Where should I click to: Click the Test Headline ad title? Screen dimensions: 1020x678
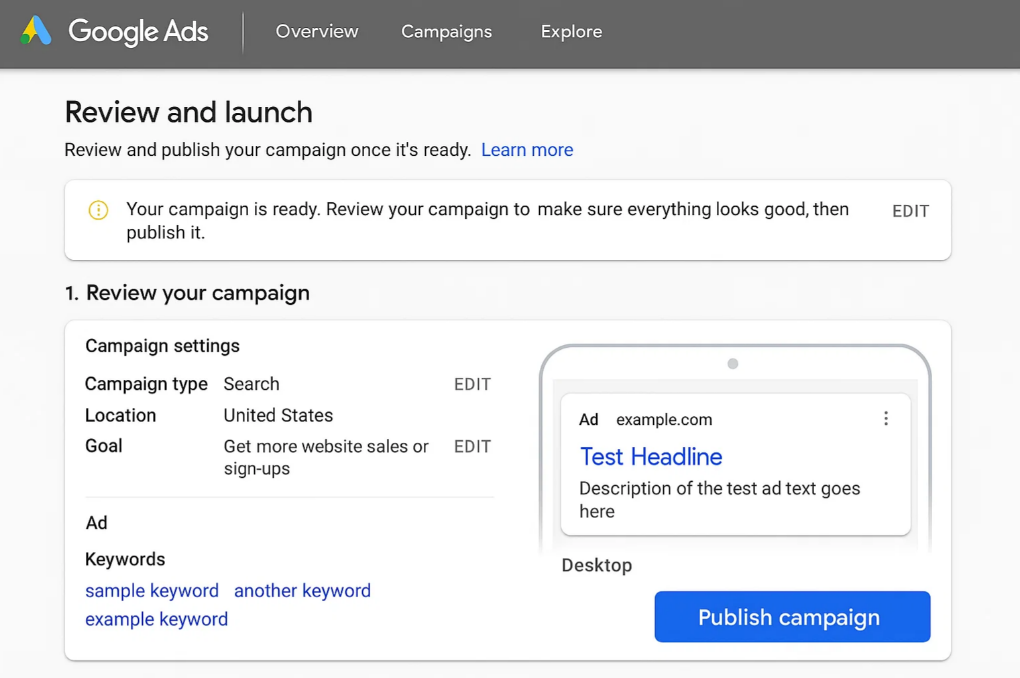[651, 457]
